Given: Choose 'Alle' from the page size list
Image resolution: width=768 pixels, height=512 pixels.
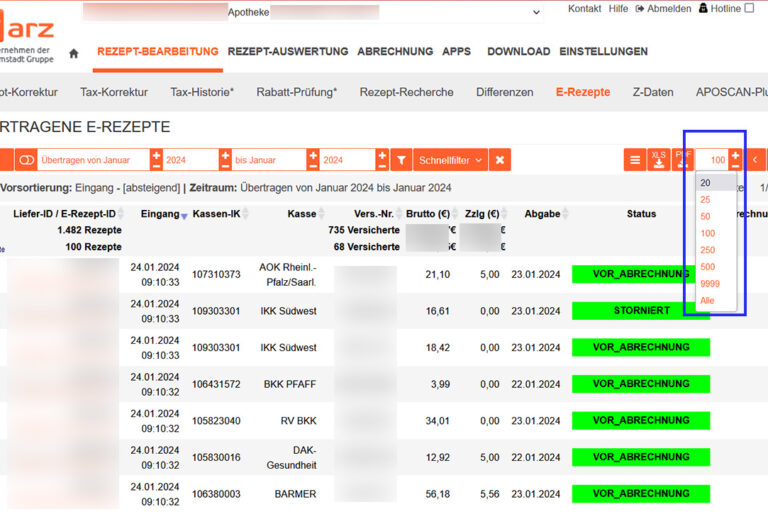Looking at the screenshot, I should (707, 300).
